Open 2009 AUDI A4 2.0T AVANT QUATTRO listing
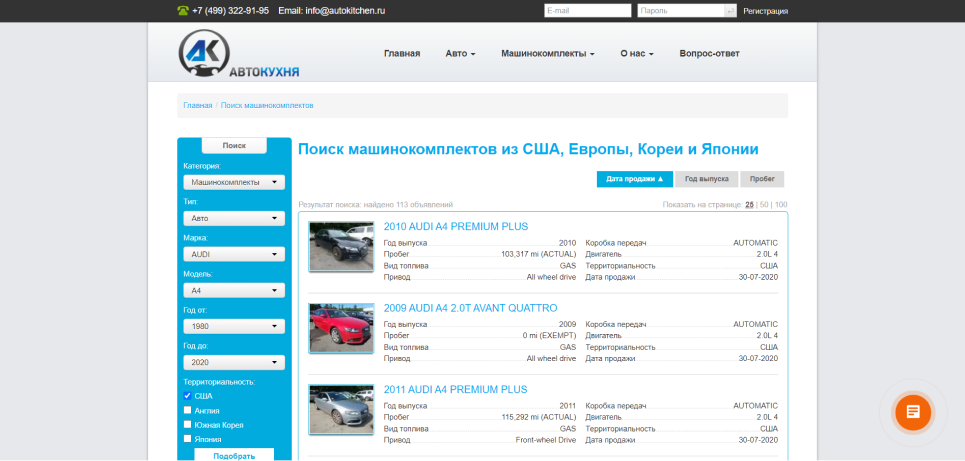The image size is (965, 461). (x=471, y=308)
